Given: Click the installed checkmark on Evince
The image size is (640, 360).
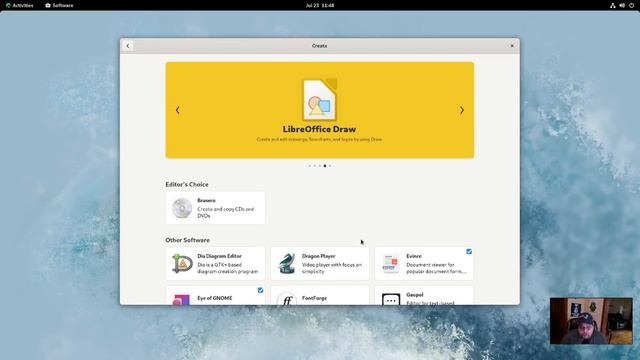Looking at the screenshot, I should coord(469,251).
